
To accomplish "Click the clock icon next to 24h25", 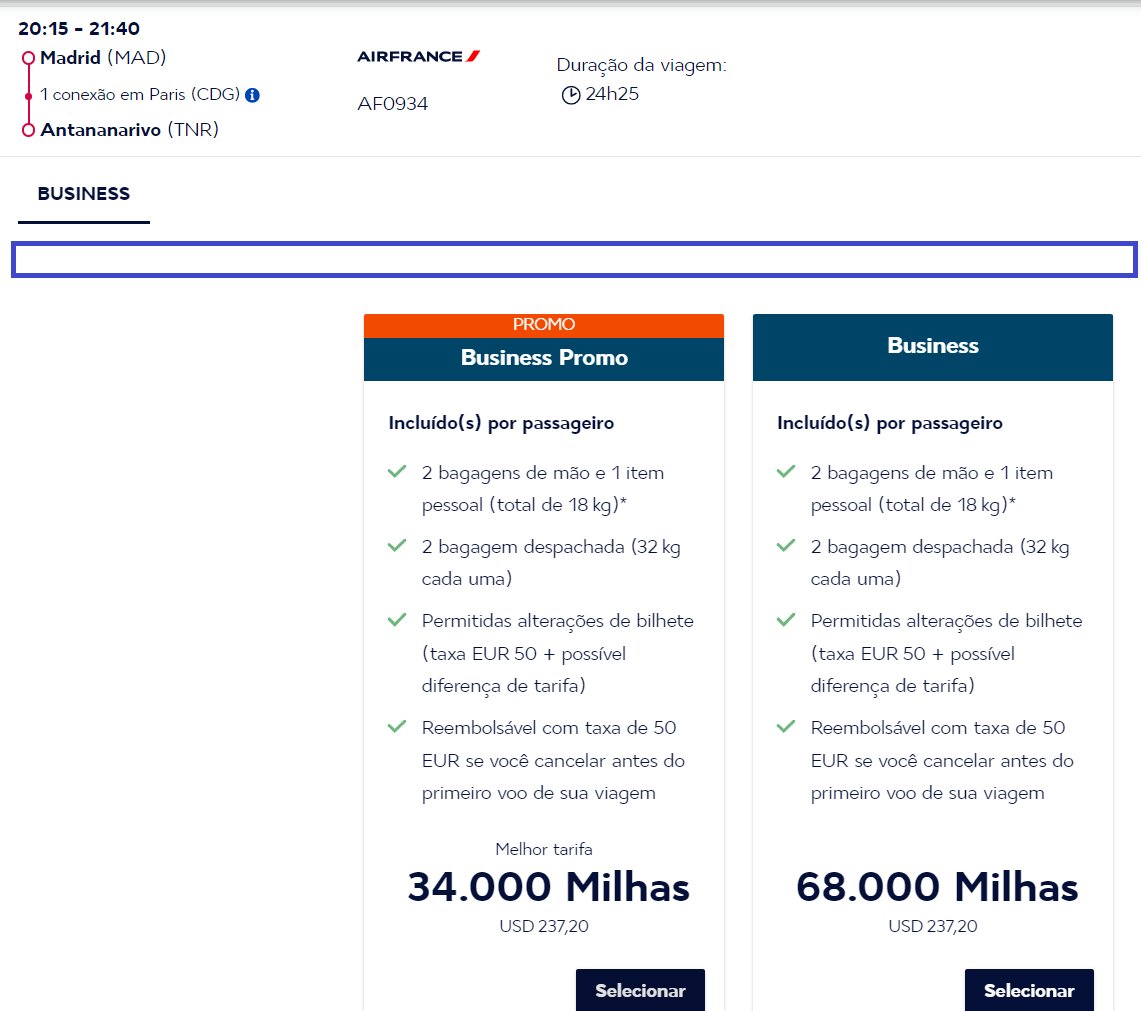I will [570, 95].
